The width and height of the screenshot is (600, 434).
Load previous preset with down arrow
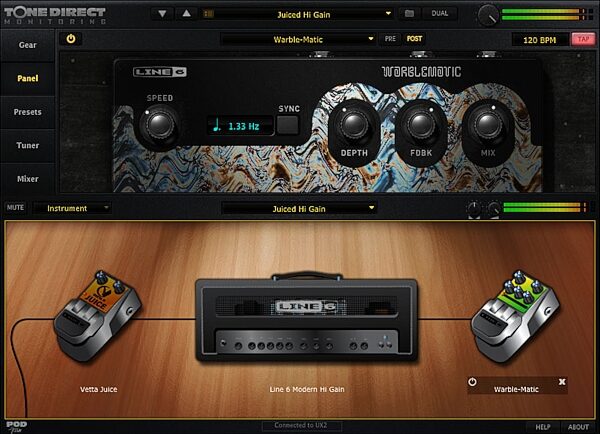[x=162, y=14]
